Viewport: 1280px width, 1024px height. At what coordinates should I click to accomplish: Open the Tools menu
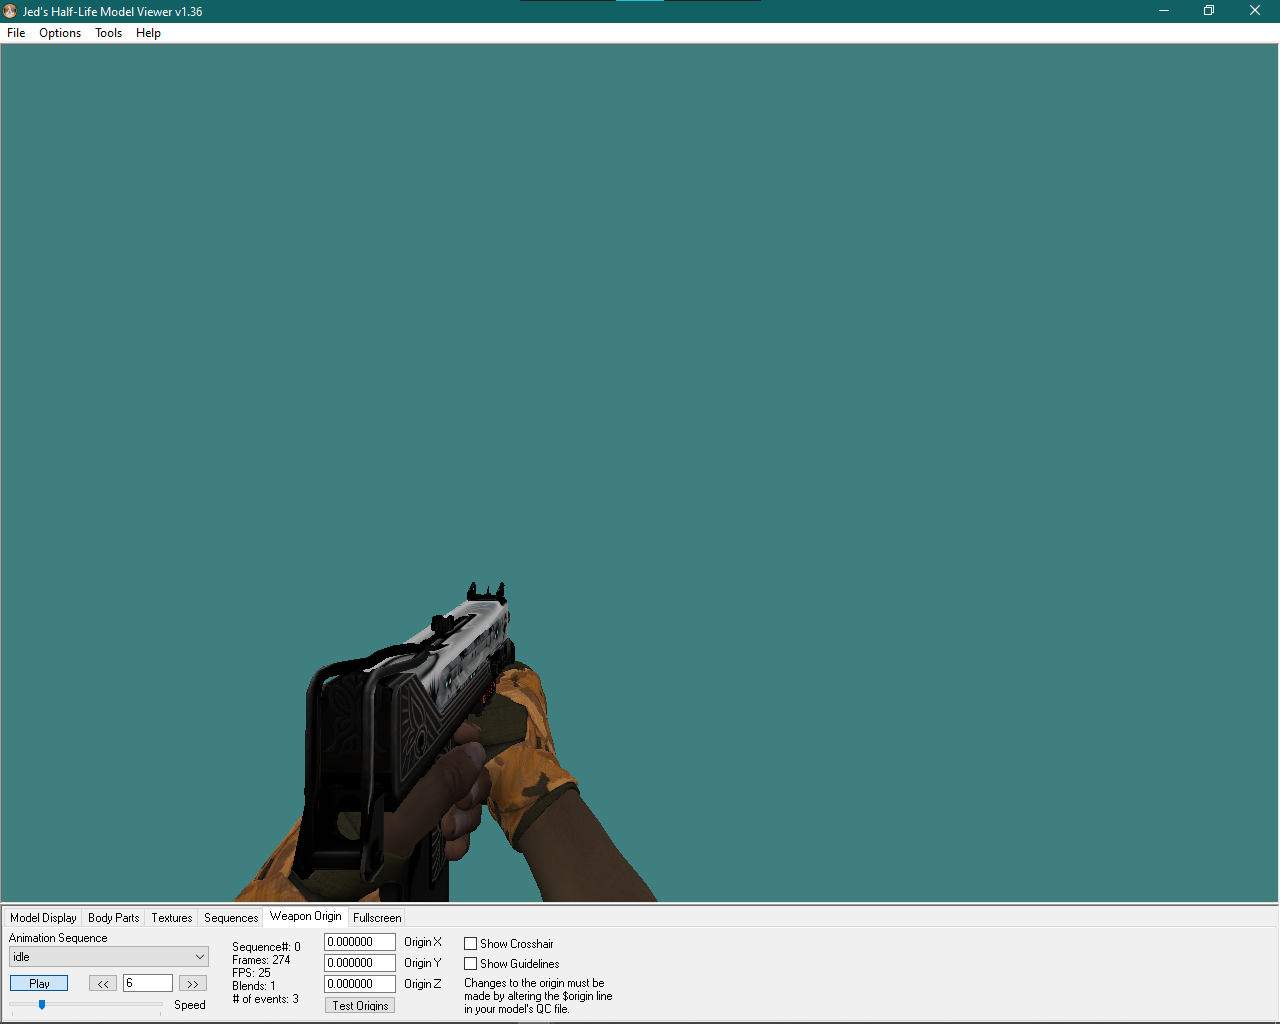click(x=108, y=33)
